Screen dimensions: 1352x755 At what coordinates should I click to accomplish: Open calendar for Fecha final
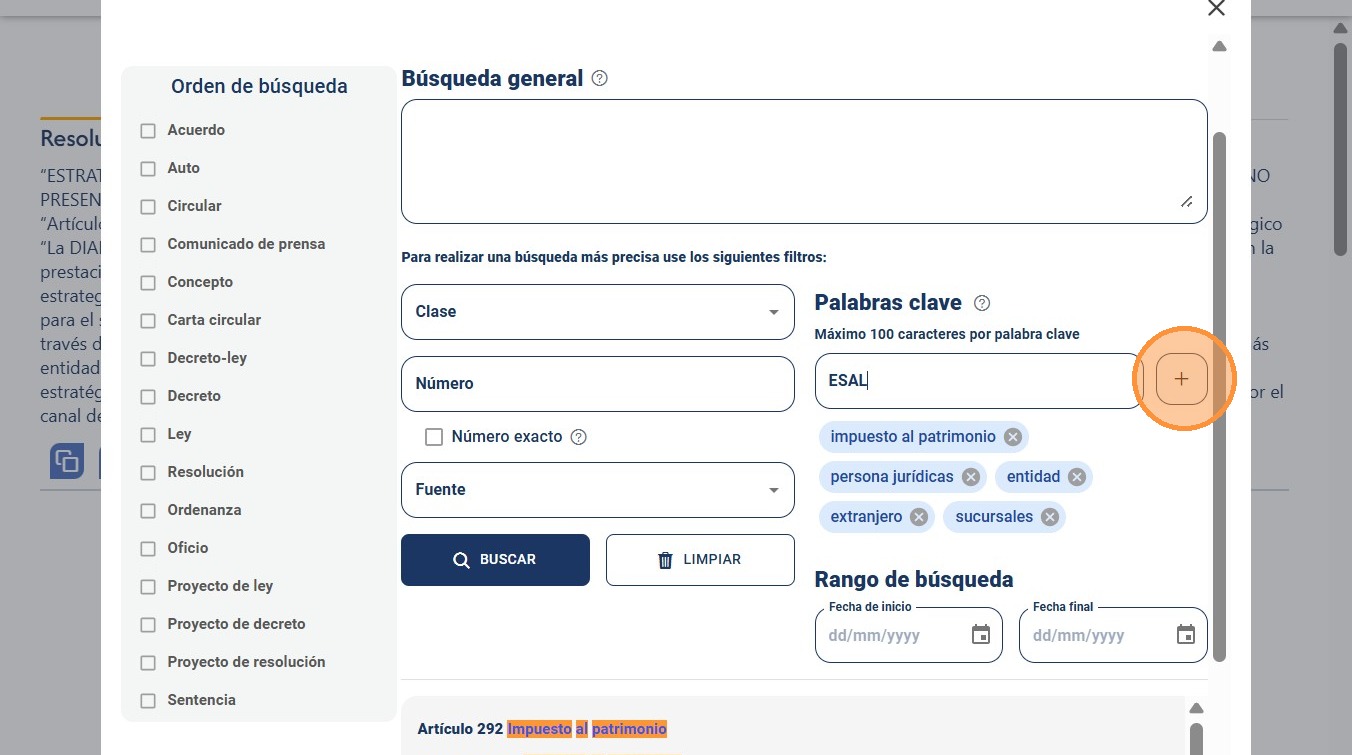tap(1186, 635)
